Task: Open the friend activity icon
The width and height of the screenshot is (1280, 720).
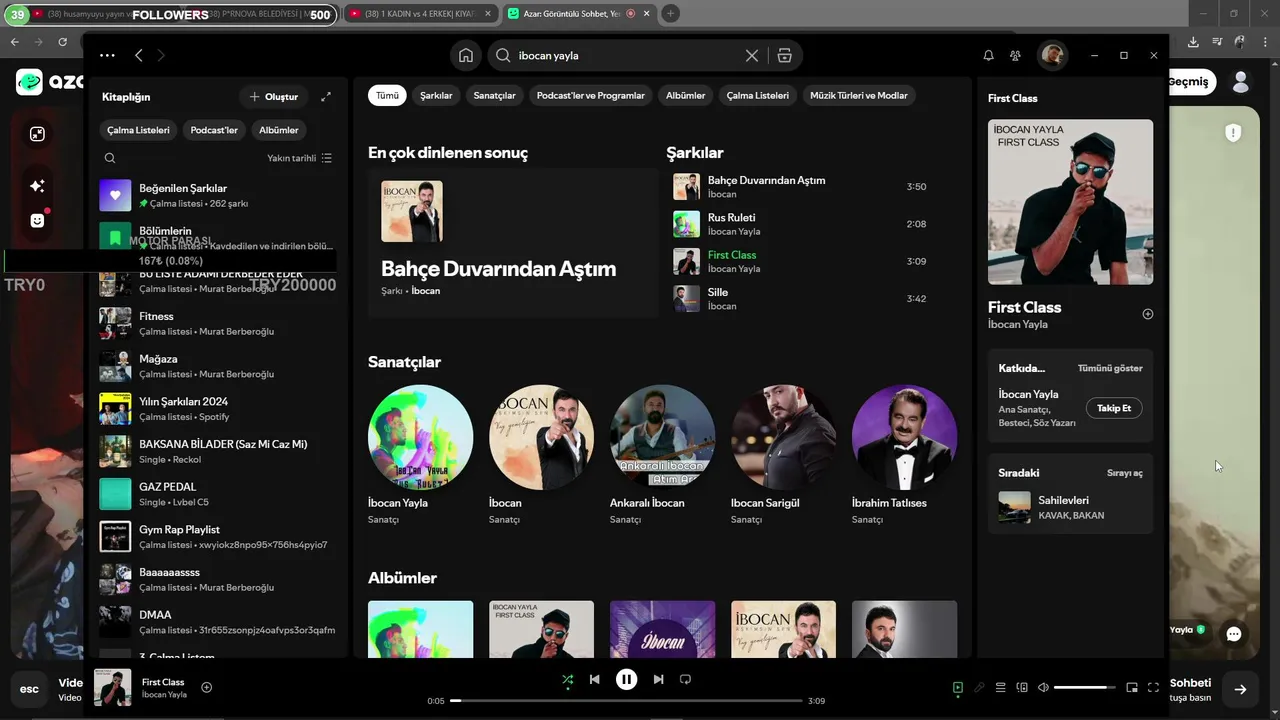Action: [x=1016, y=56]
